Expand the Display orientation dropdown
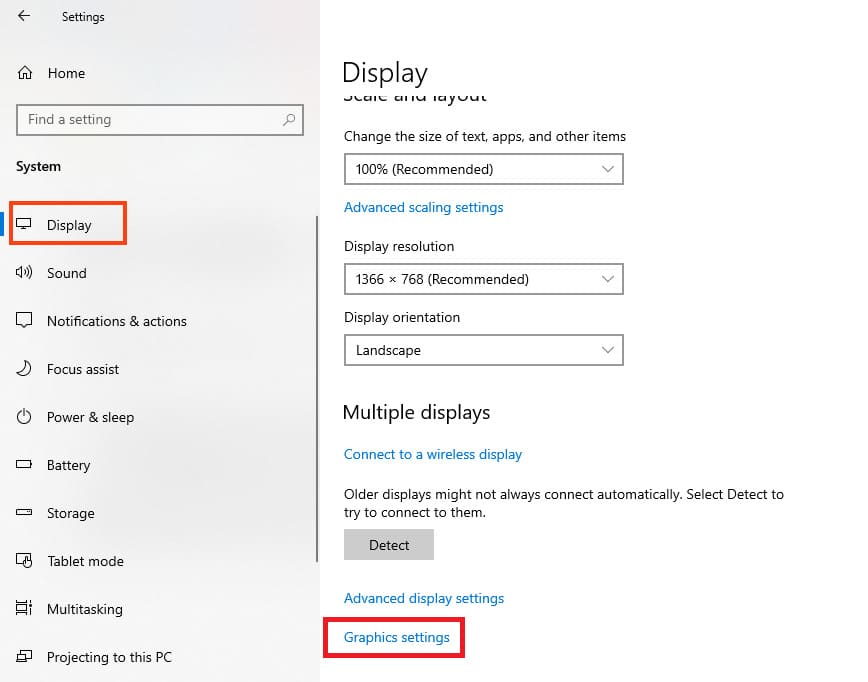Viewport: 868px width, 682px height. pos(483,350)
